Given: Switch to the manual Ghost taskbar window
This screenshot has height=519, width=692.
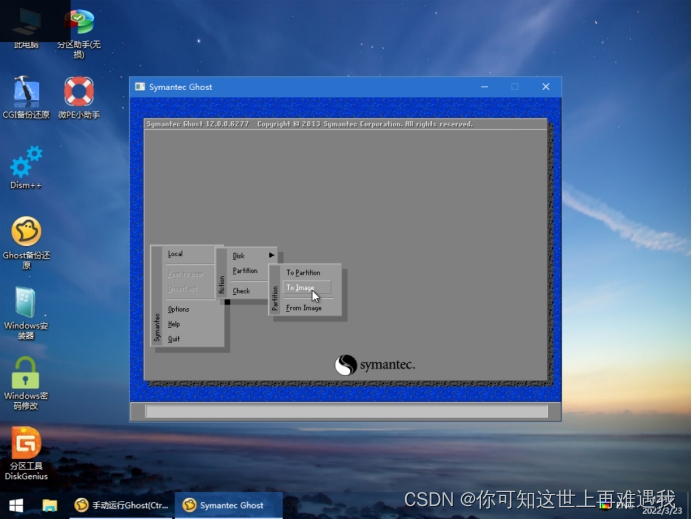Looking at the screenshot, I should [122, 505].
